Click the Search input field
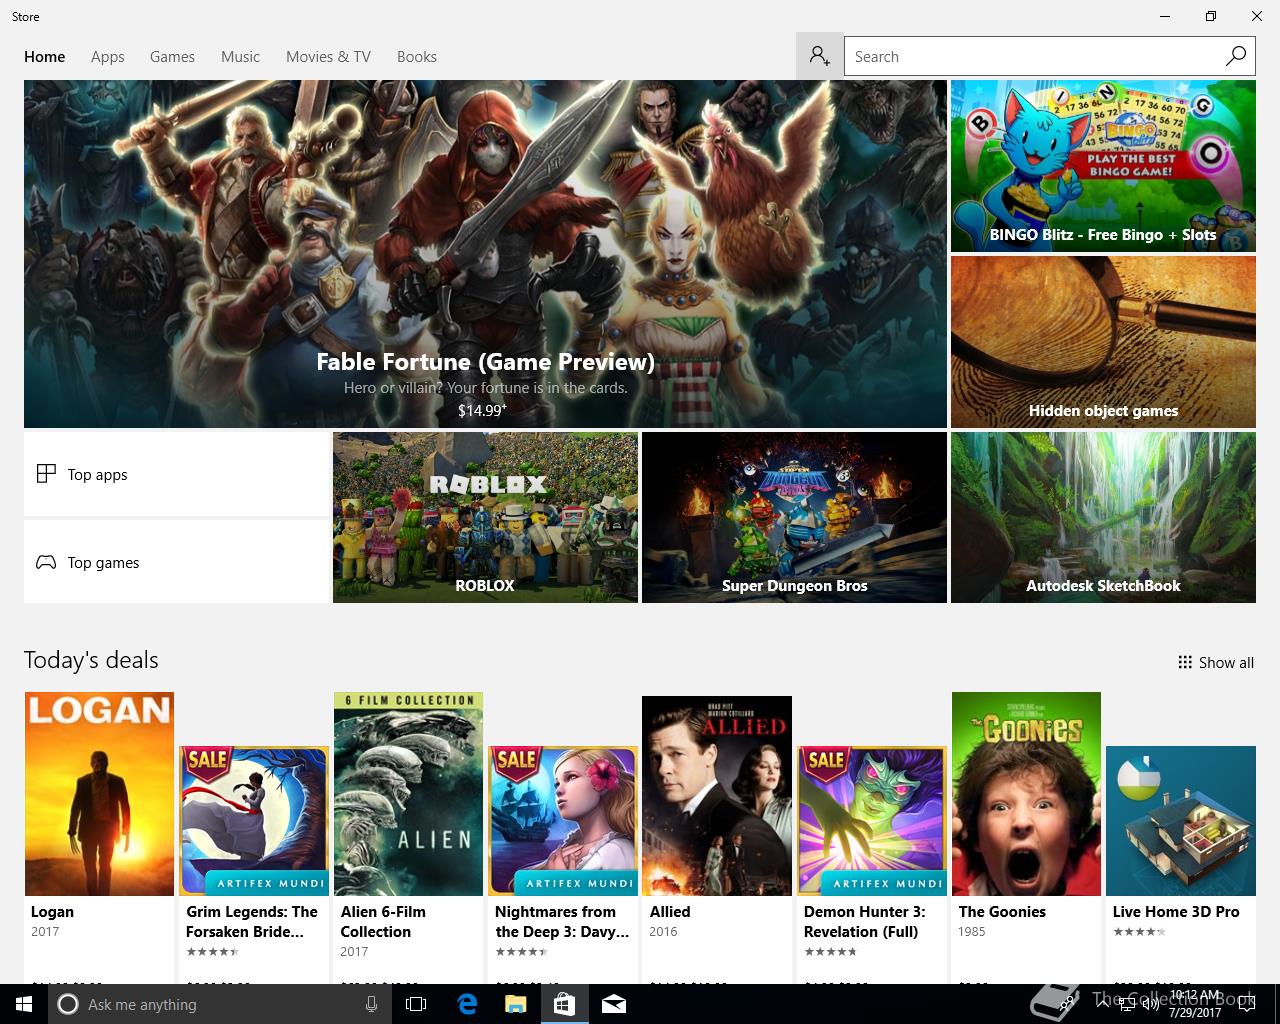This screenshot has width=1280, height=1024. coord(1034,56)
